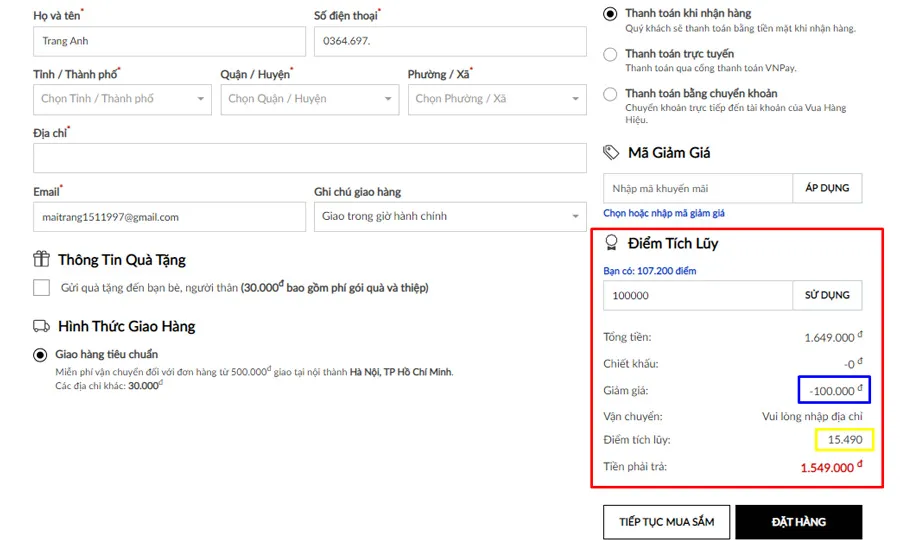900x558 pixels.
Task: Click the 1.549.000 Tiền phải trả amount
Action: click(x=831, y=467)
